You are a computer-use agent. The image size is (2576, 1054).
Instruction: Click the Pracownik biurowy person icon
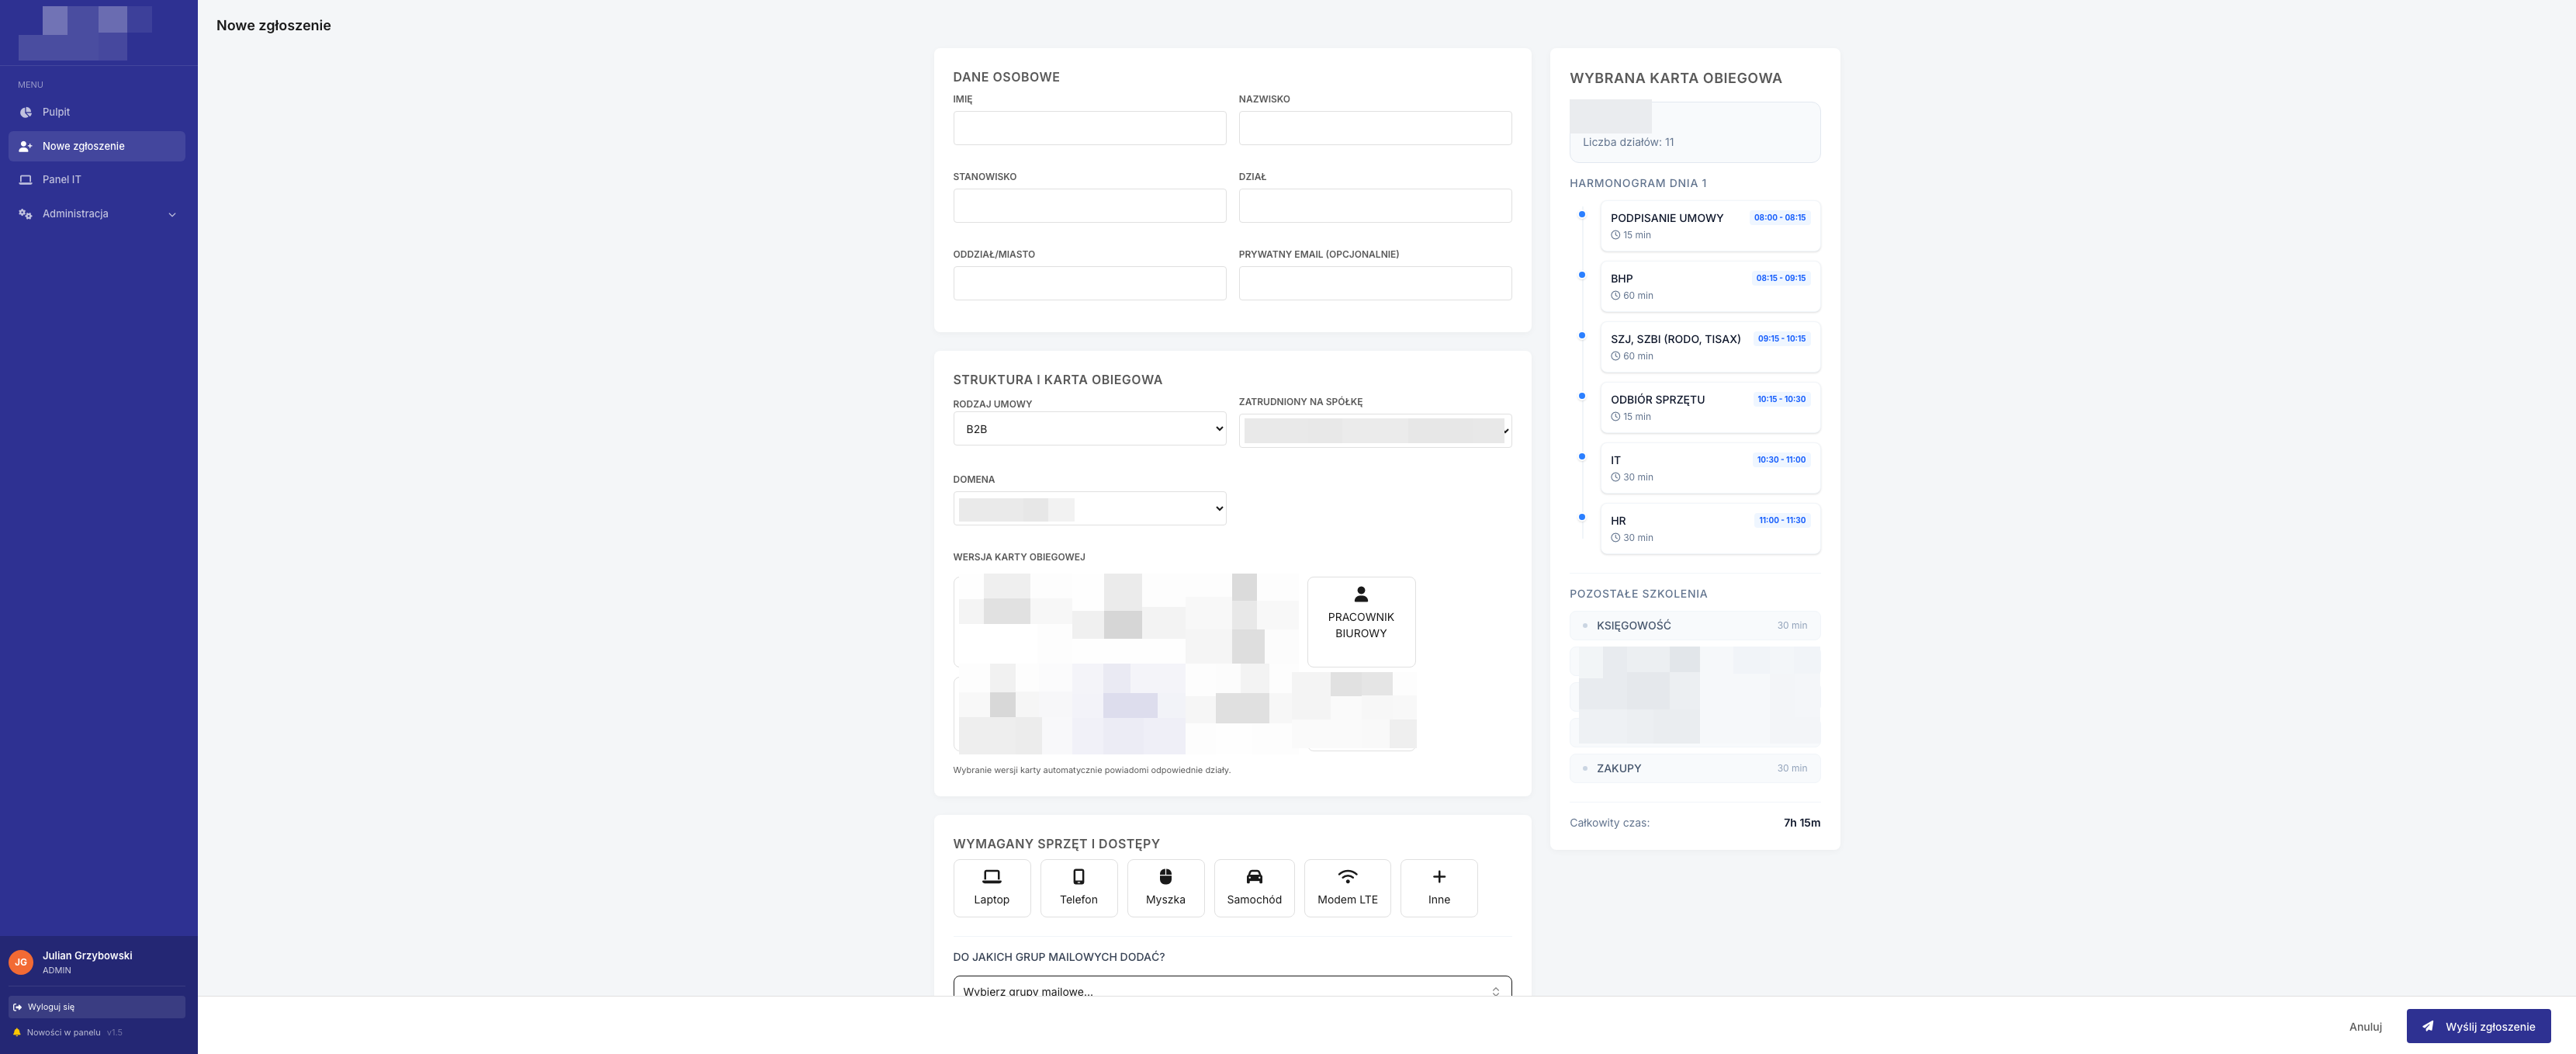coord(1361,594)
